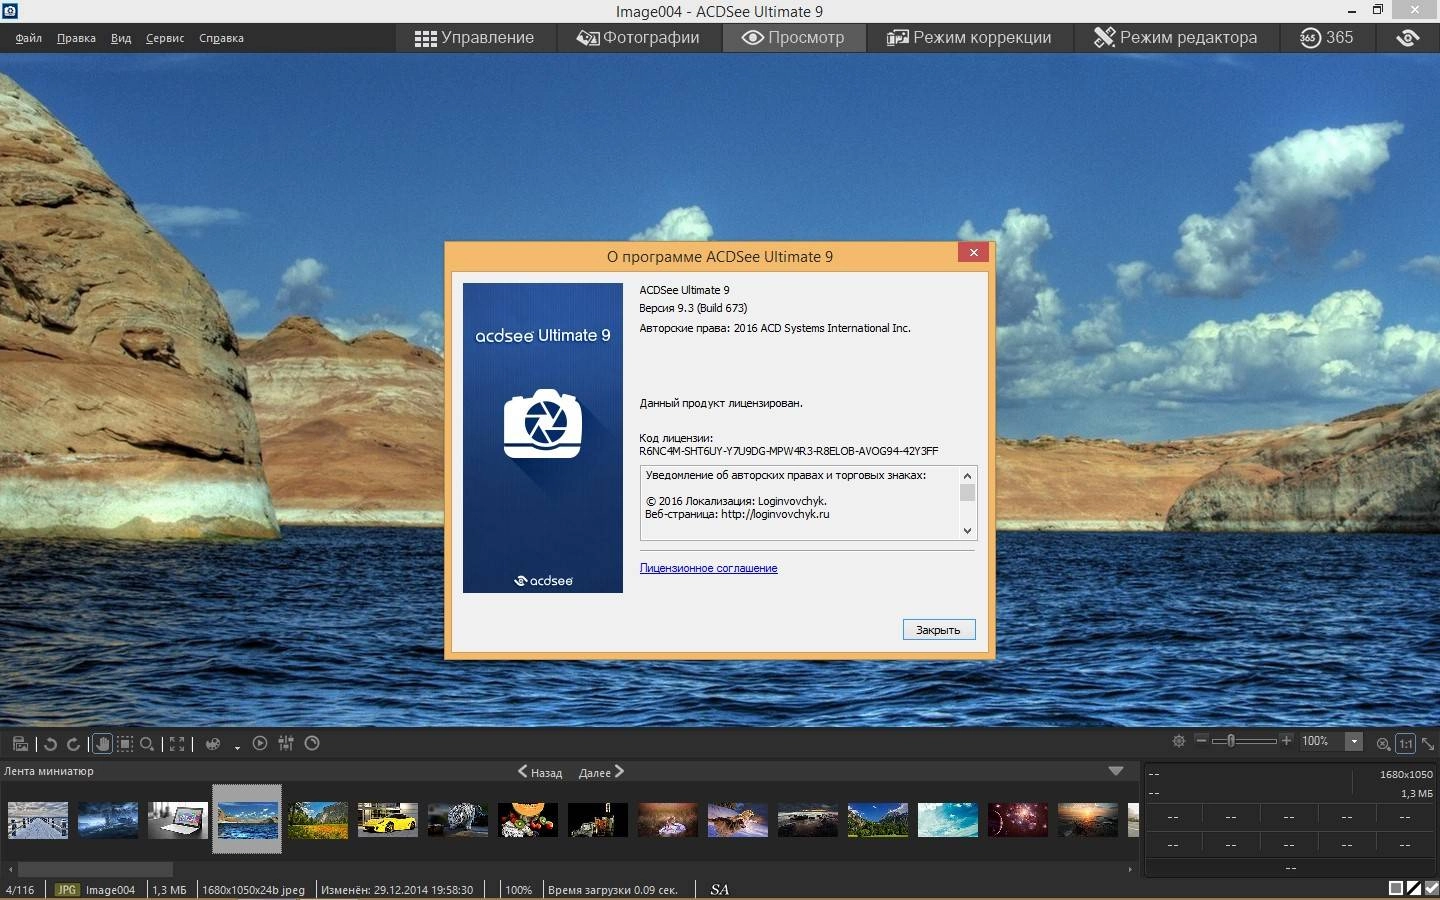Open the 365 mode tab
The width and height of the screenshot is (1440, 900).
pyautogui.click(x=1326, y=38)
